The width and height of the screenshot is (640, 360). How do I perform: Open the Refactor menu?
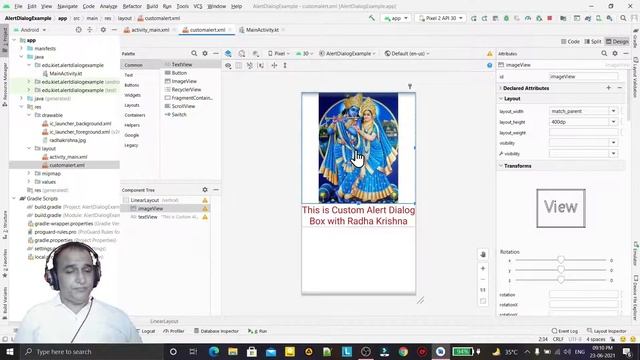coord(132,6)
